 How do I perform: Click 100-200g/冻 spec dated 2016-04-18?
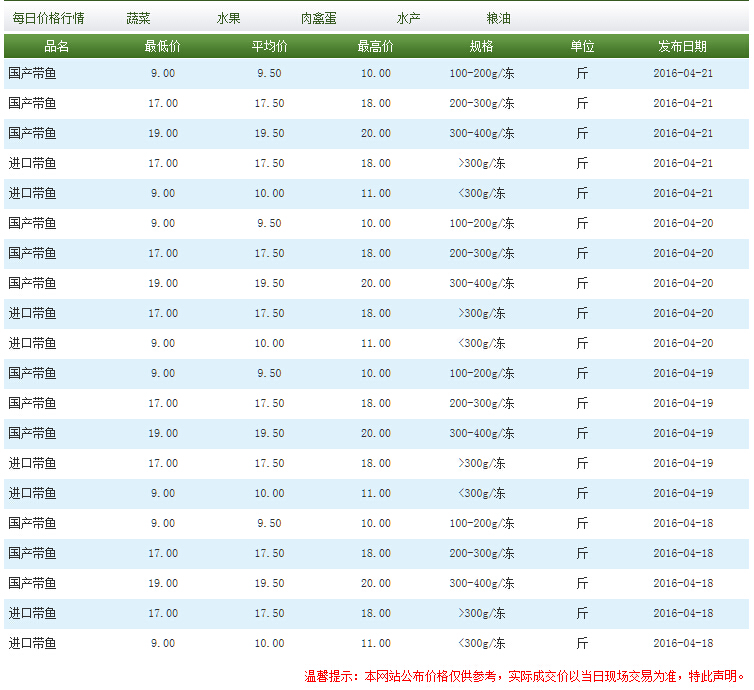coord(482,524)
